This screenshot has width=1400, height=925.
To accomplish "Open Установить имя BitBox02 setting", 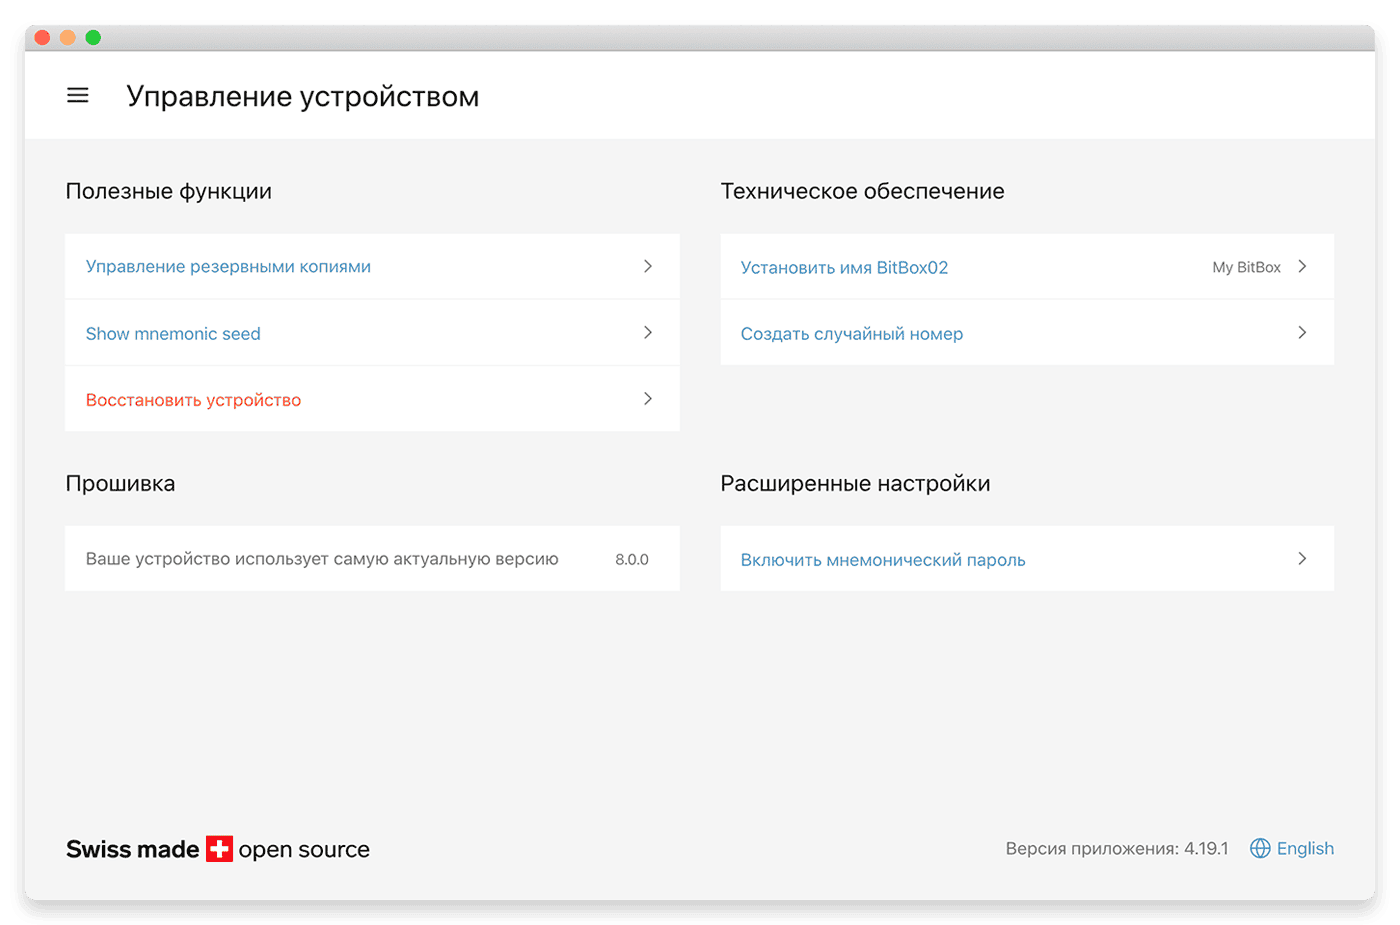I will click(1027, 266).
